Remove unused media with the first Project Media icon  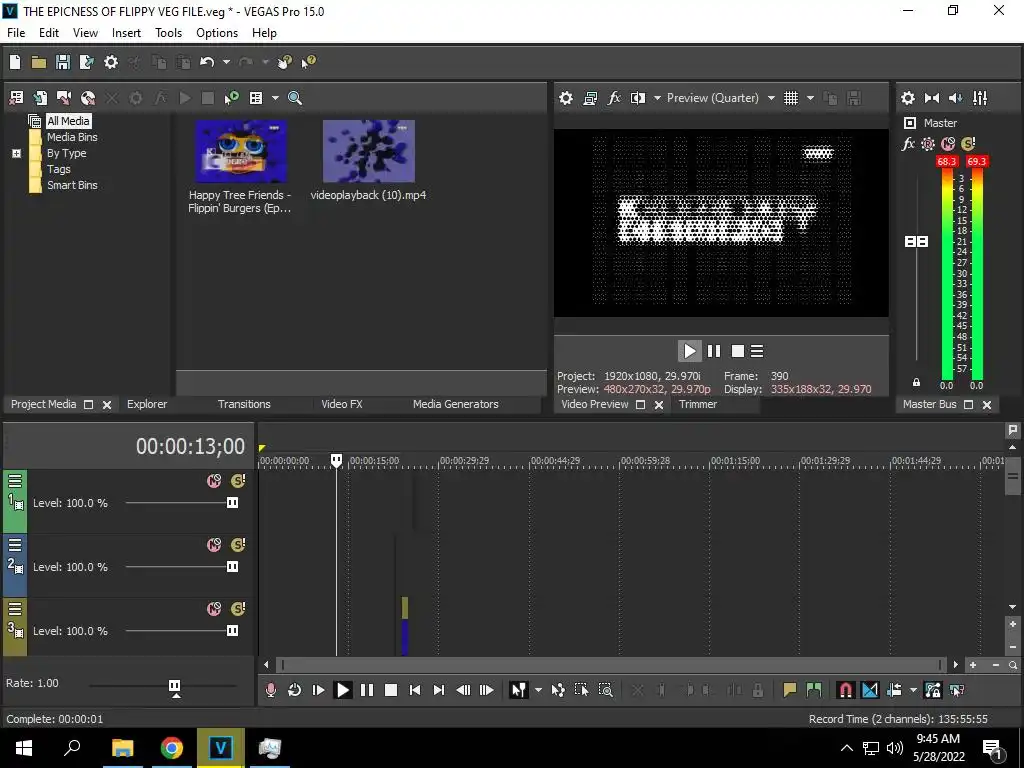tap(16, 98)
